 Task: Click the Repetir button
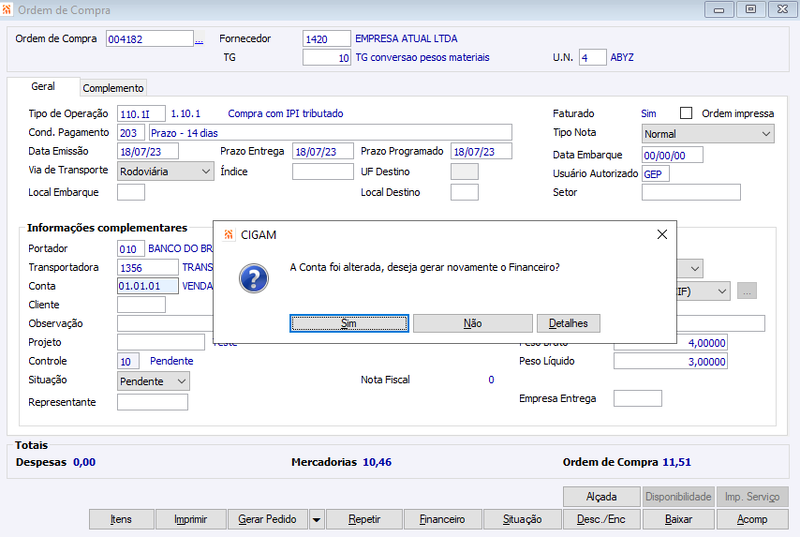[x=364, y=520]
